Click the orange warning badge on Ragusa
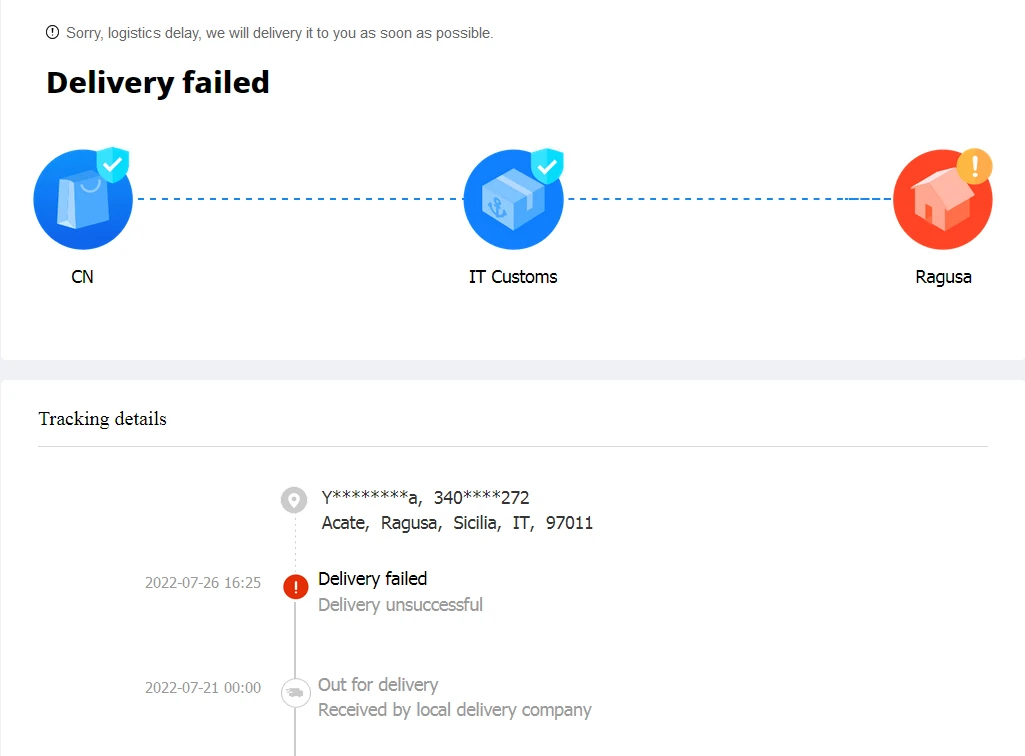The image size is (1025, 756). (x=974, y=165)
